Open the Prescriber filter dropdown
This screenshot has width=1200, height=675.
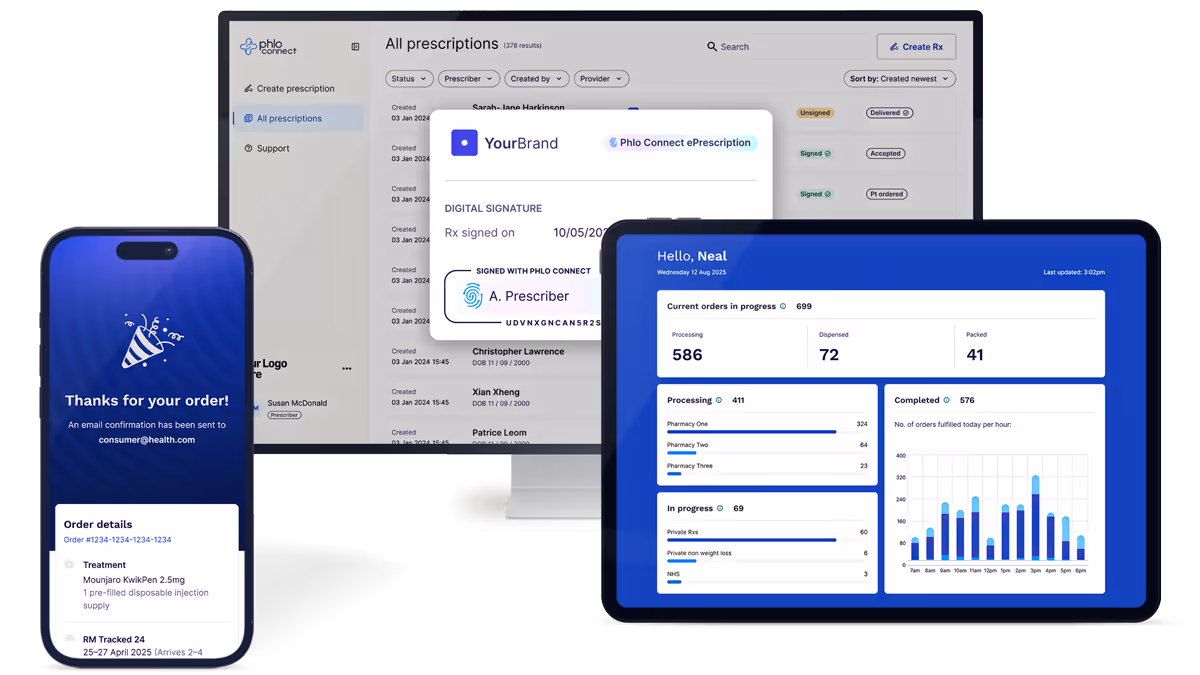468,79
